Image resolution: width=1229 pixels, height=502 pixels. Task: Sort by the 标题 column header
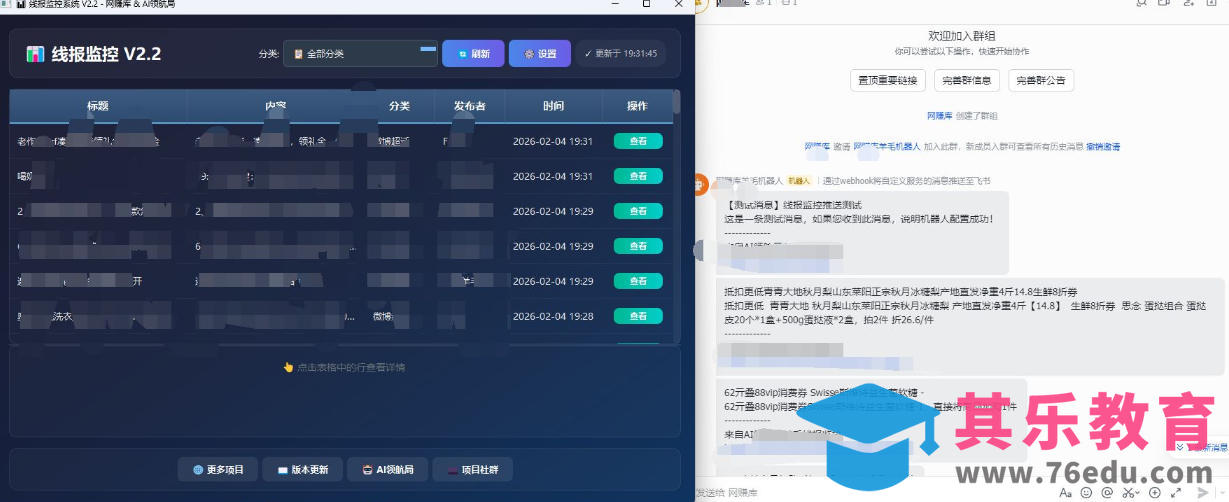click(98, 106)
